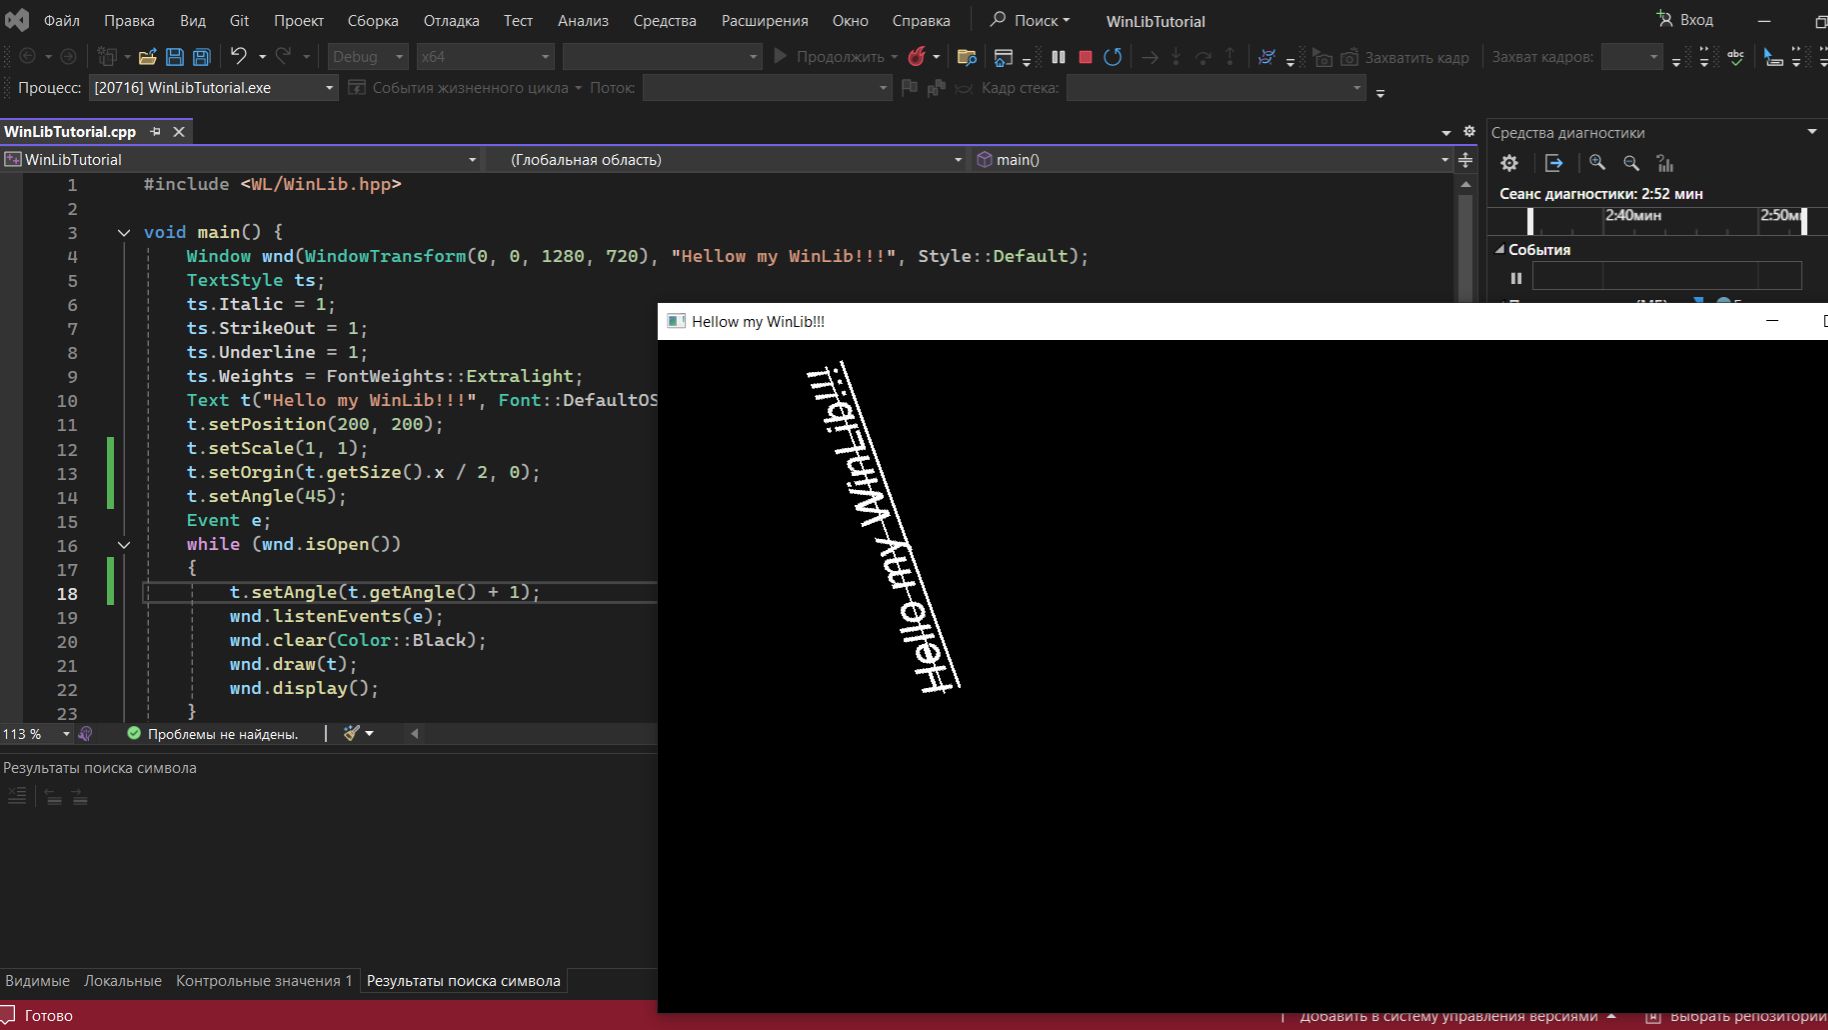Open the editor zoom 113% dropdown
This screenshot has height=1030, width=1828.
65,734
